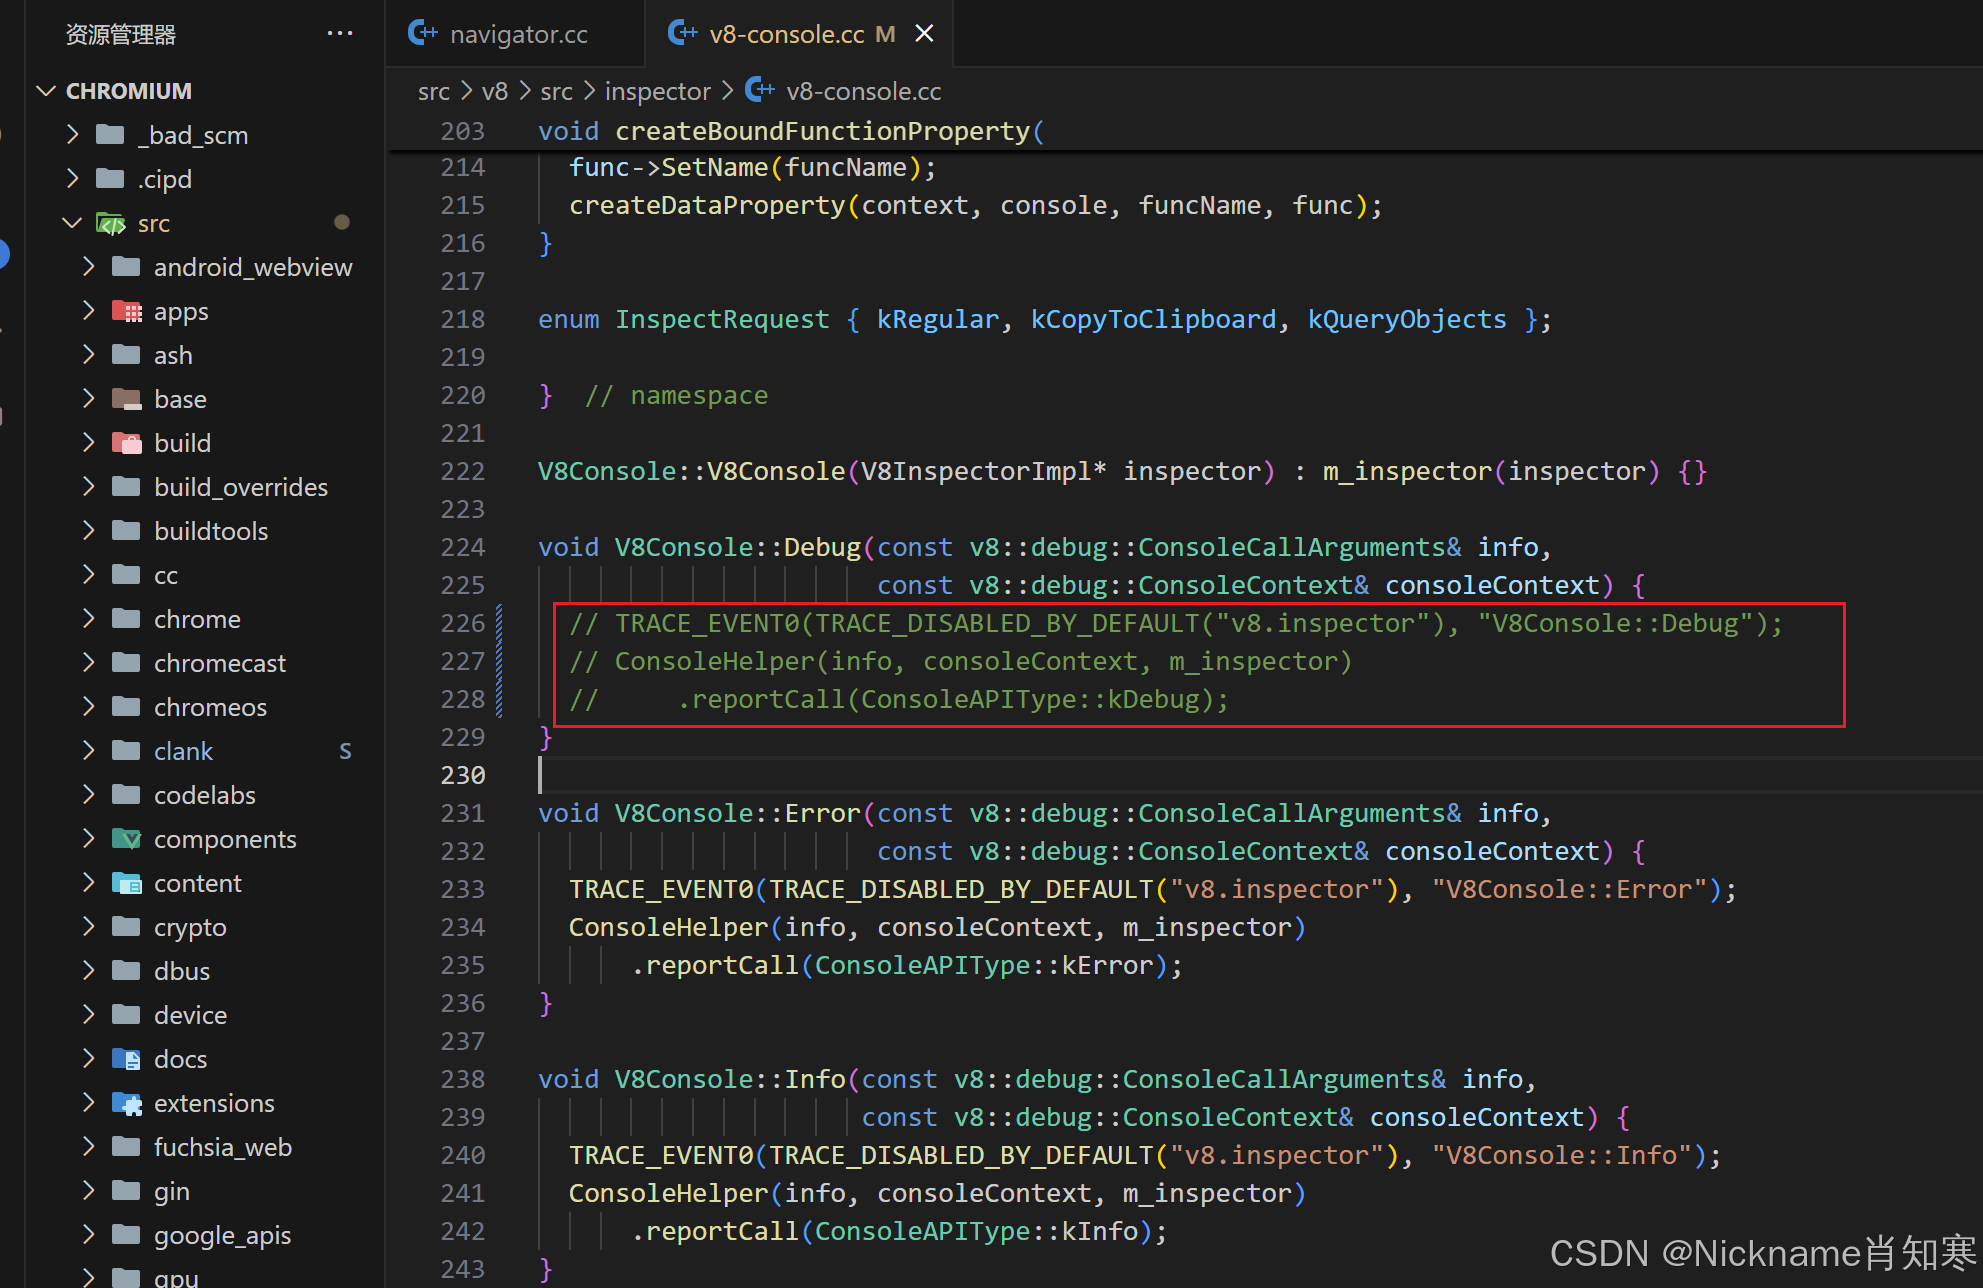Close the v8-console.cc editor tab
This screenshot has width=1983, height=1288.
925,34
